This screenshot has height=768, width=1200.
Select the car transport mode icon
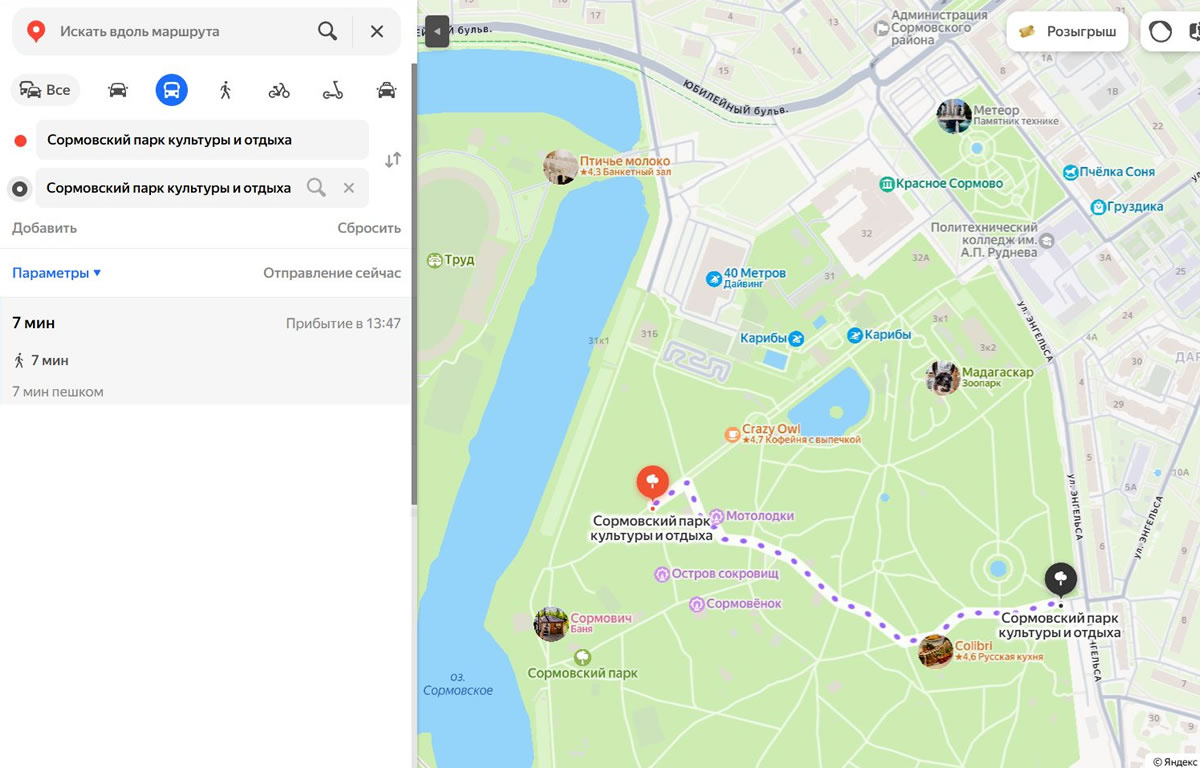click(x=118, y=90)
